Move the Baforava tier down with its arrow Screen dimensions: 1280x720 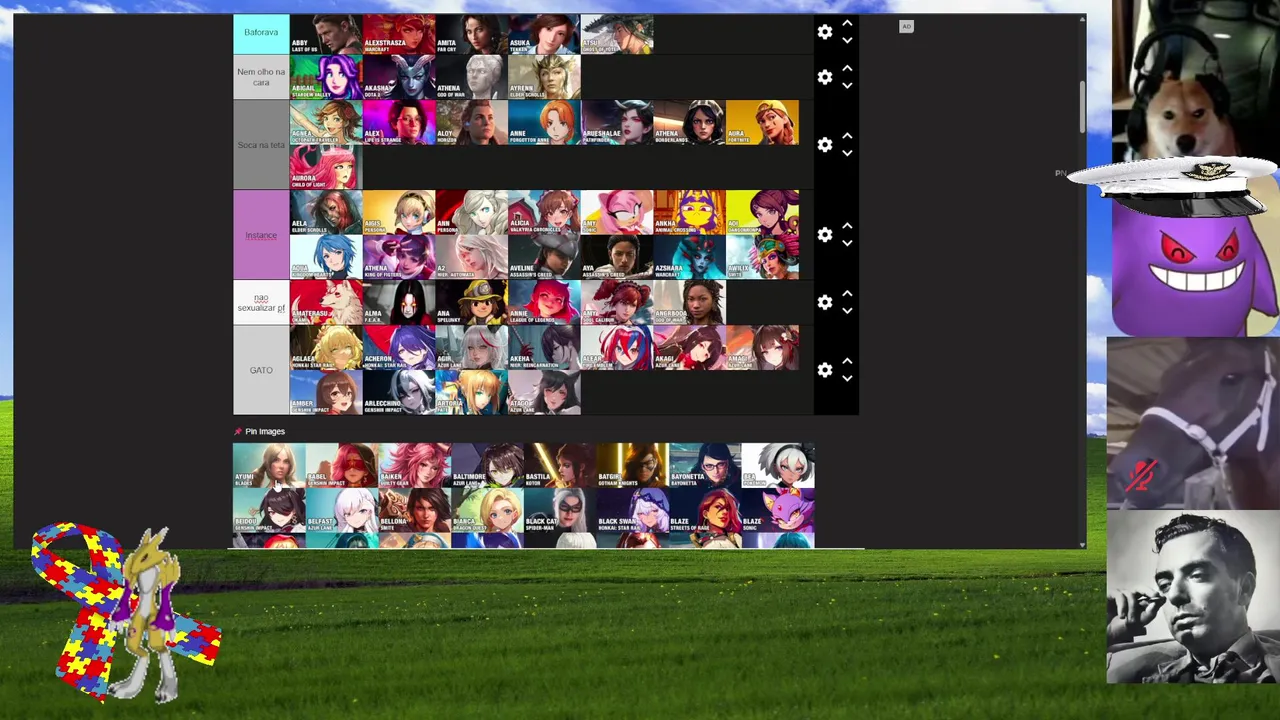(847, 41)
